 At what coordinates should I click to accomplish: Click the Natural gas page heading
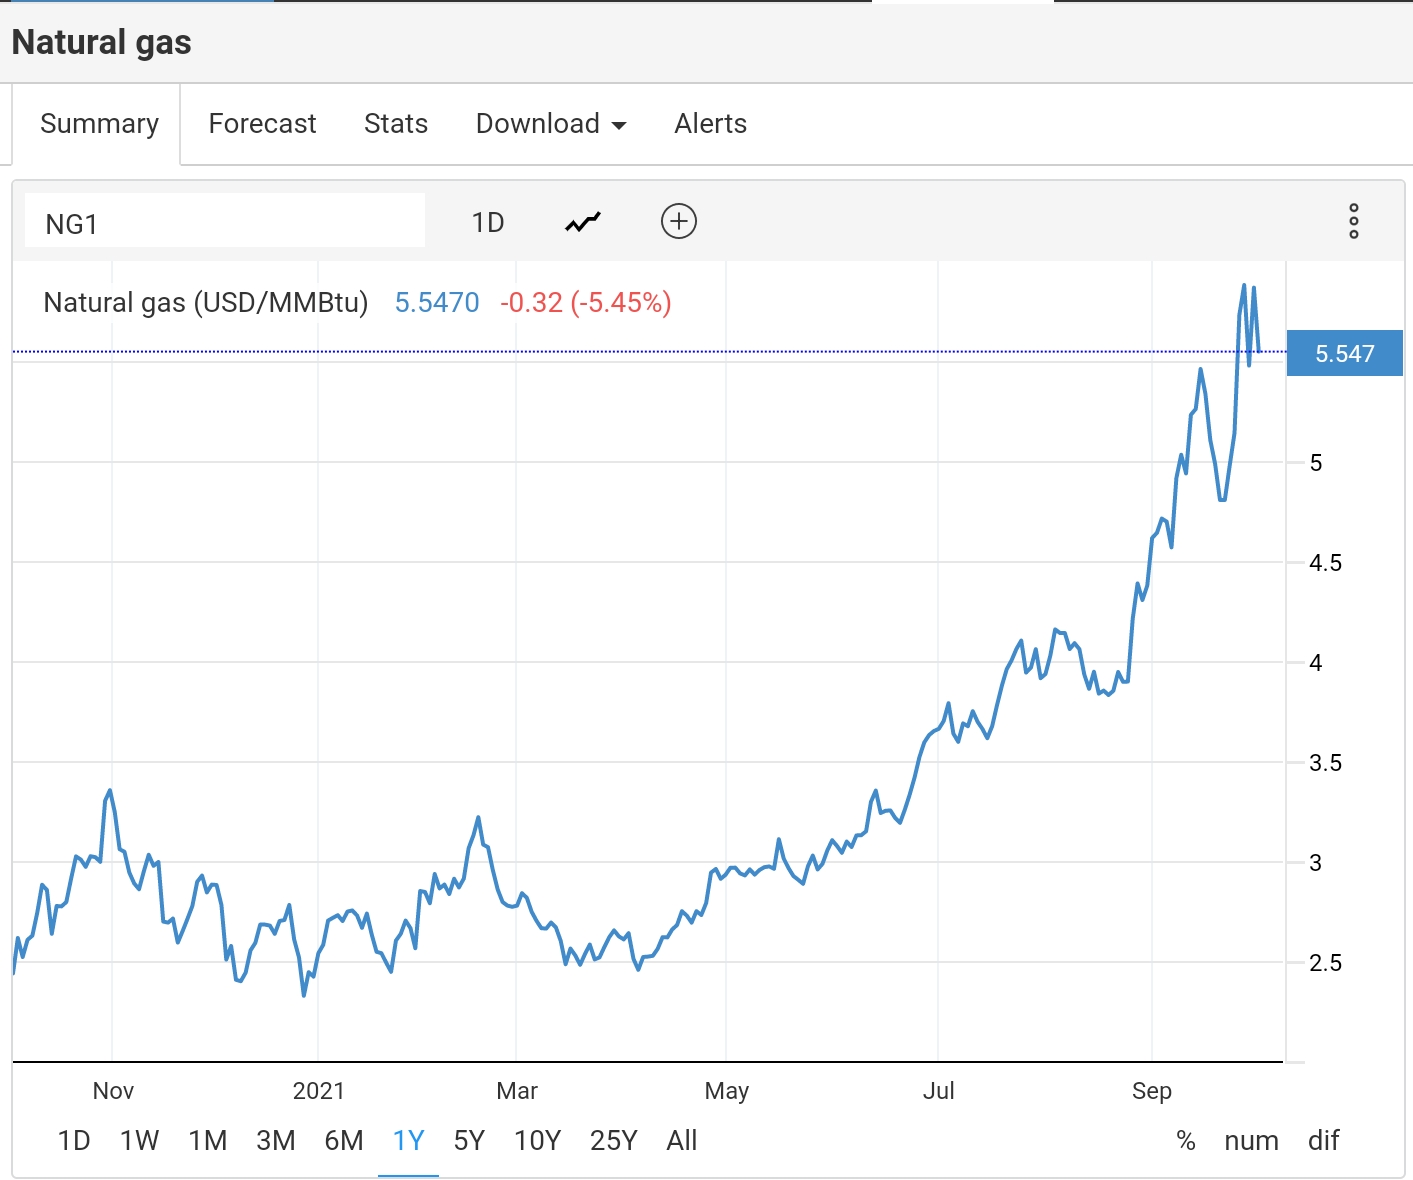pos(102,43)
